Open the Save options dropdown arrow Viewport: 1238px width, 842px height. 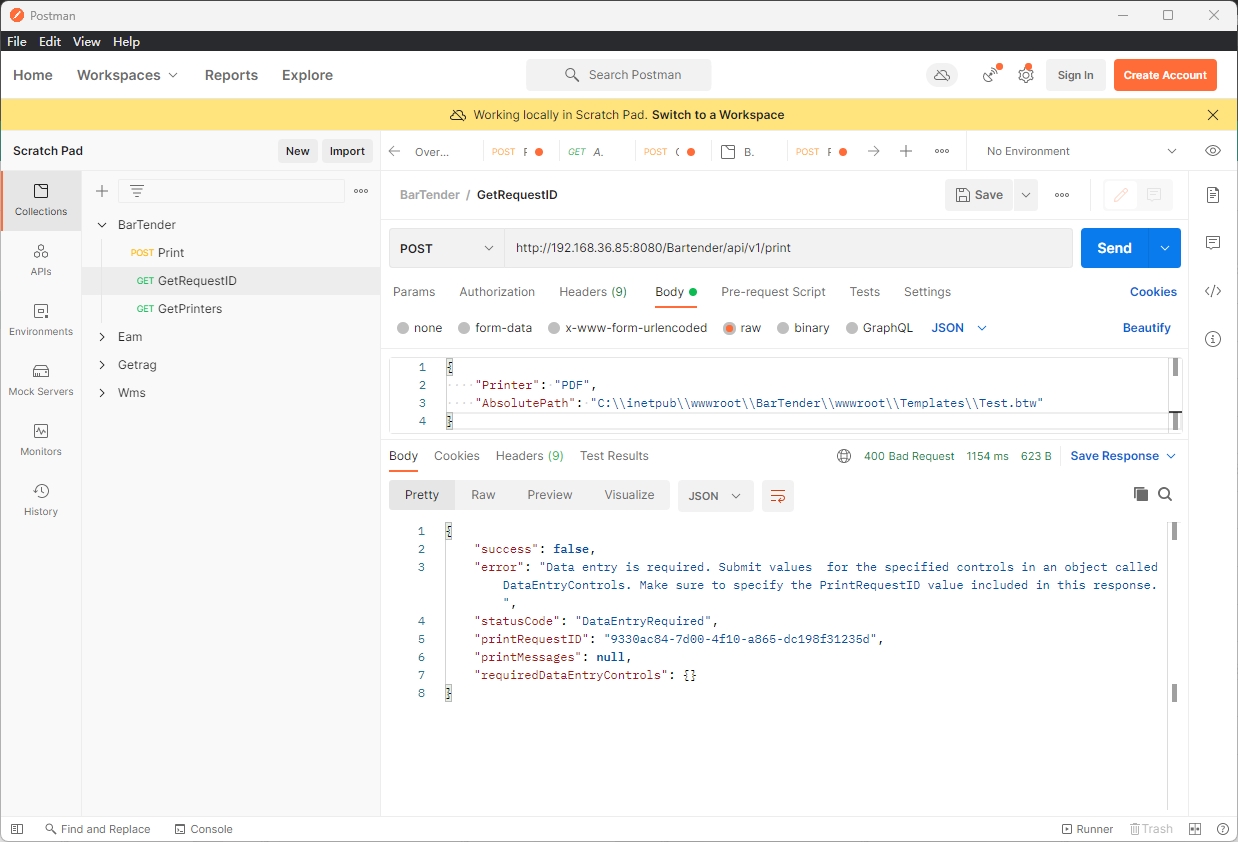point(1025,195)
